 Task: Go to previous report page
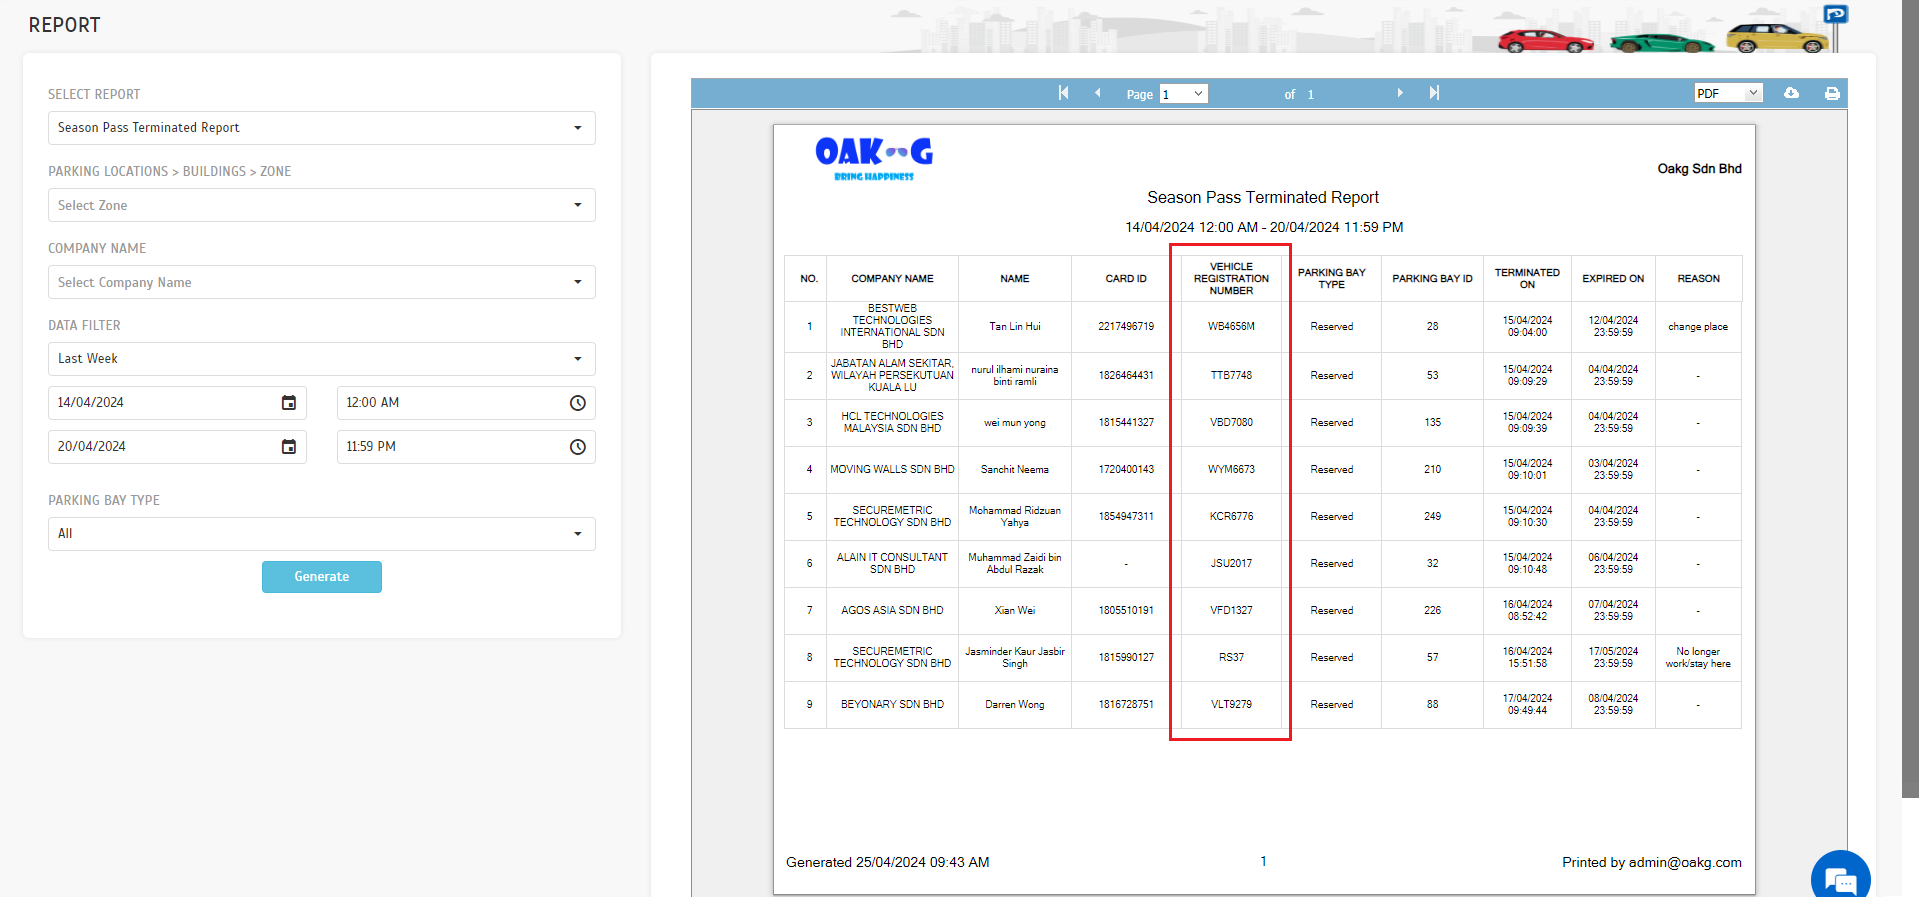click(1098, 93)
